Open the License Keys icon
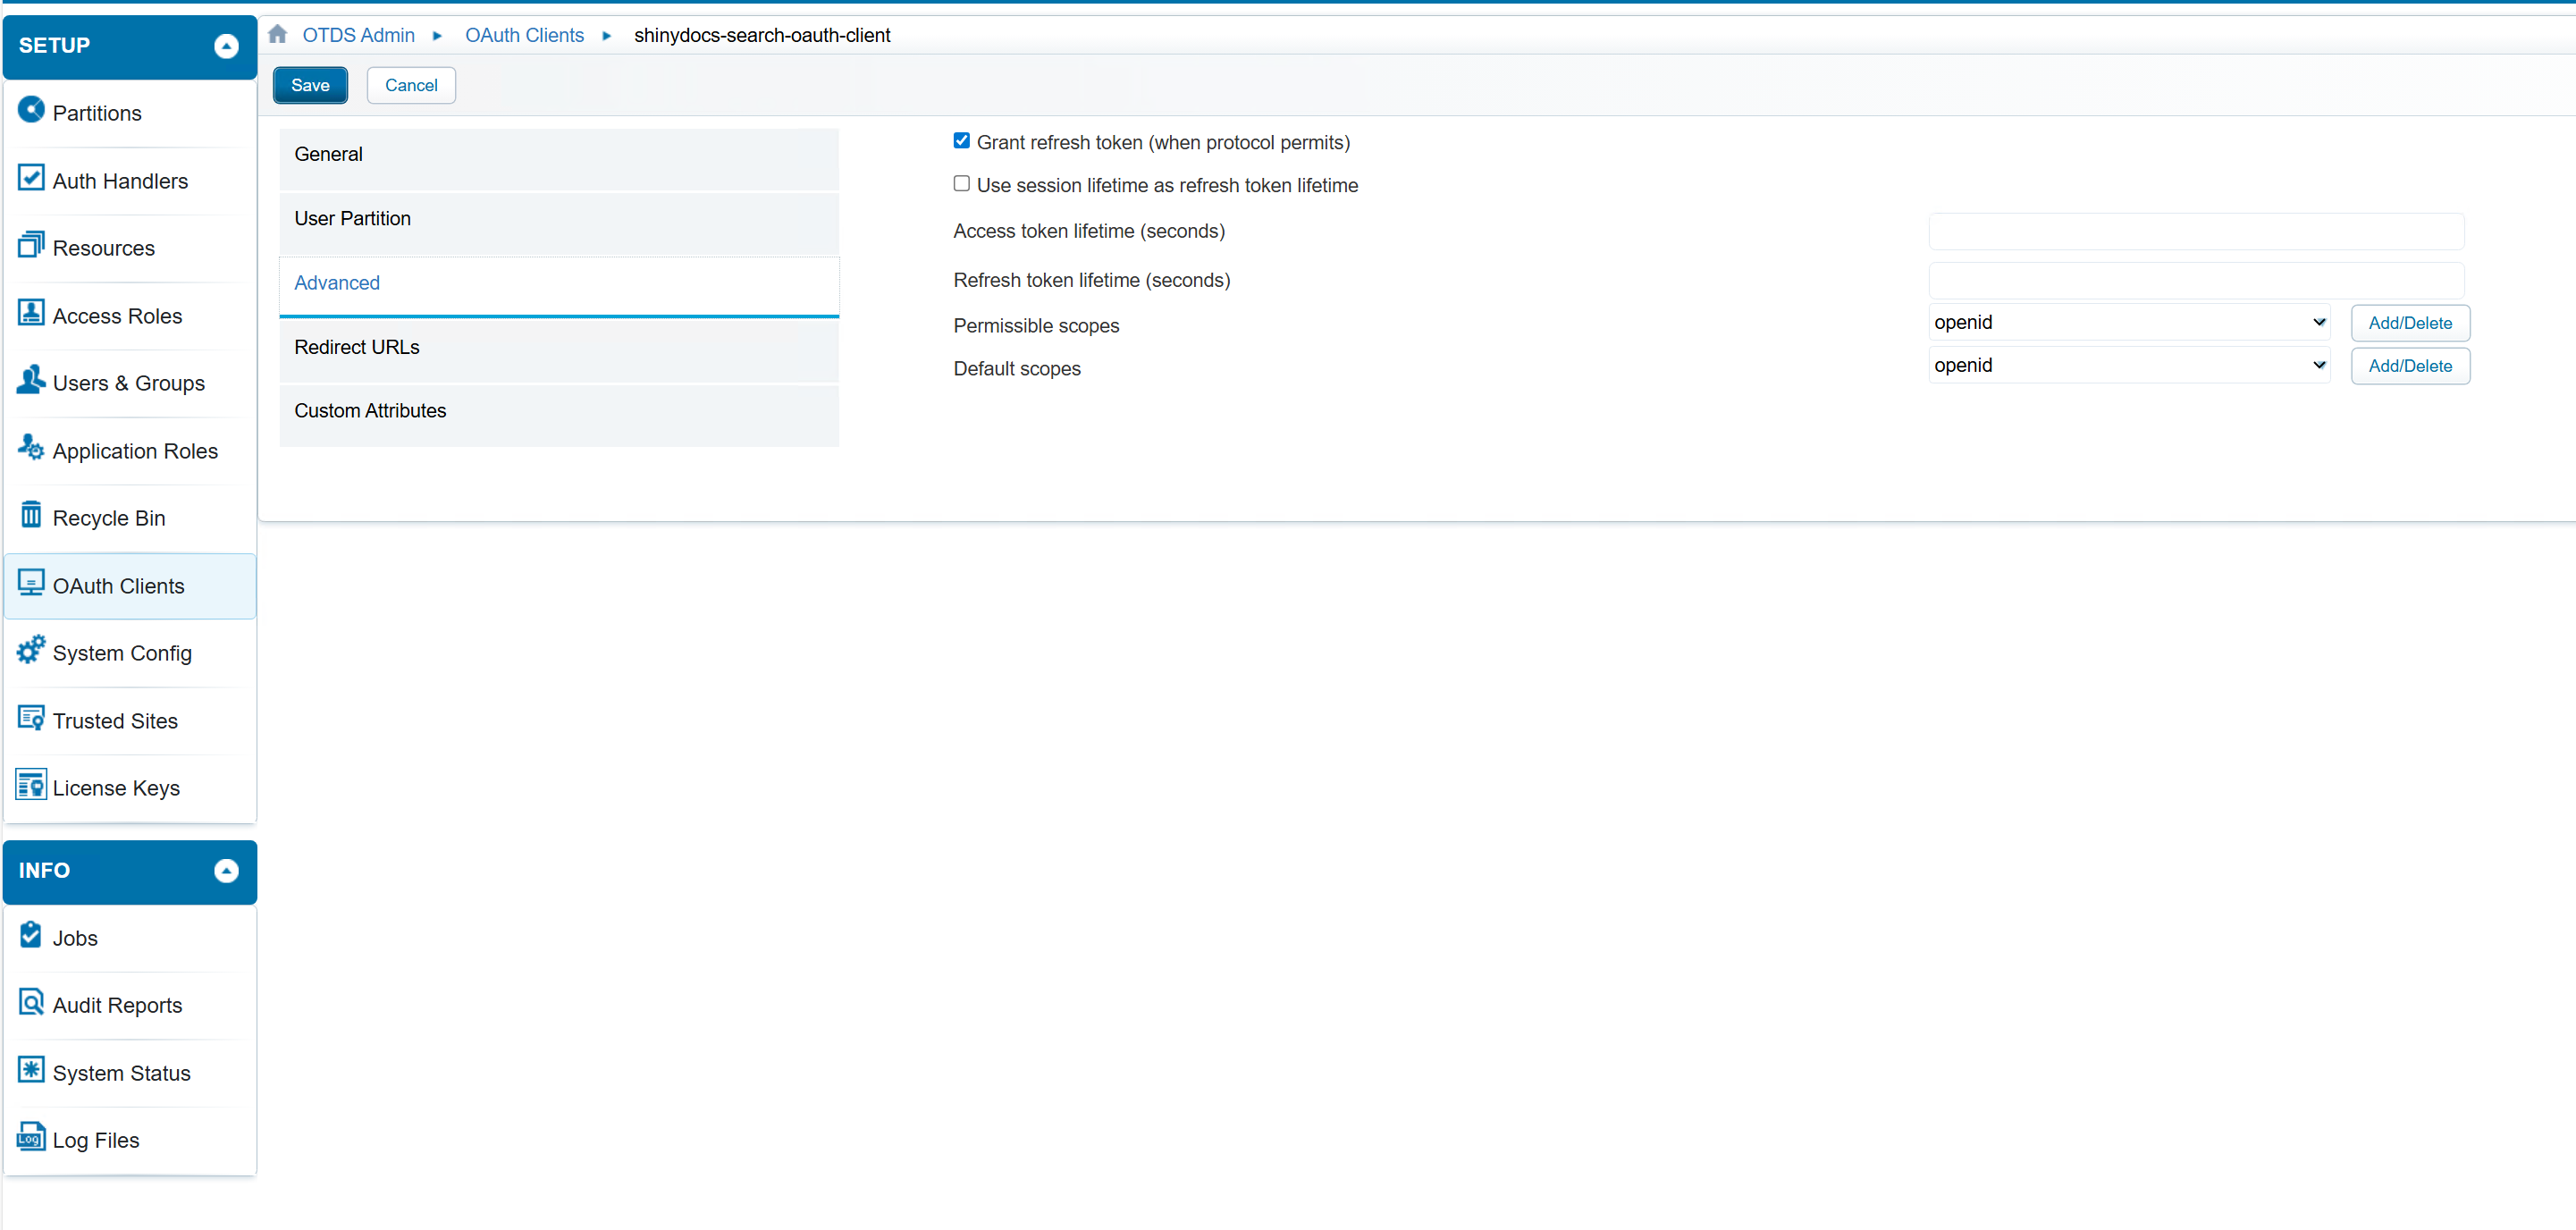2576x1230 pixels. coord(31,786)
